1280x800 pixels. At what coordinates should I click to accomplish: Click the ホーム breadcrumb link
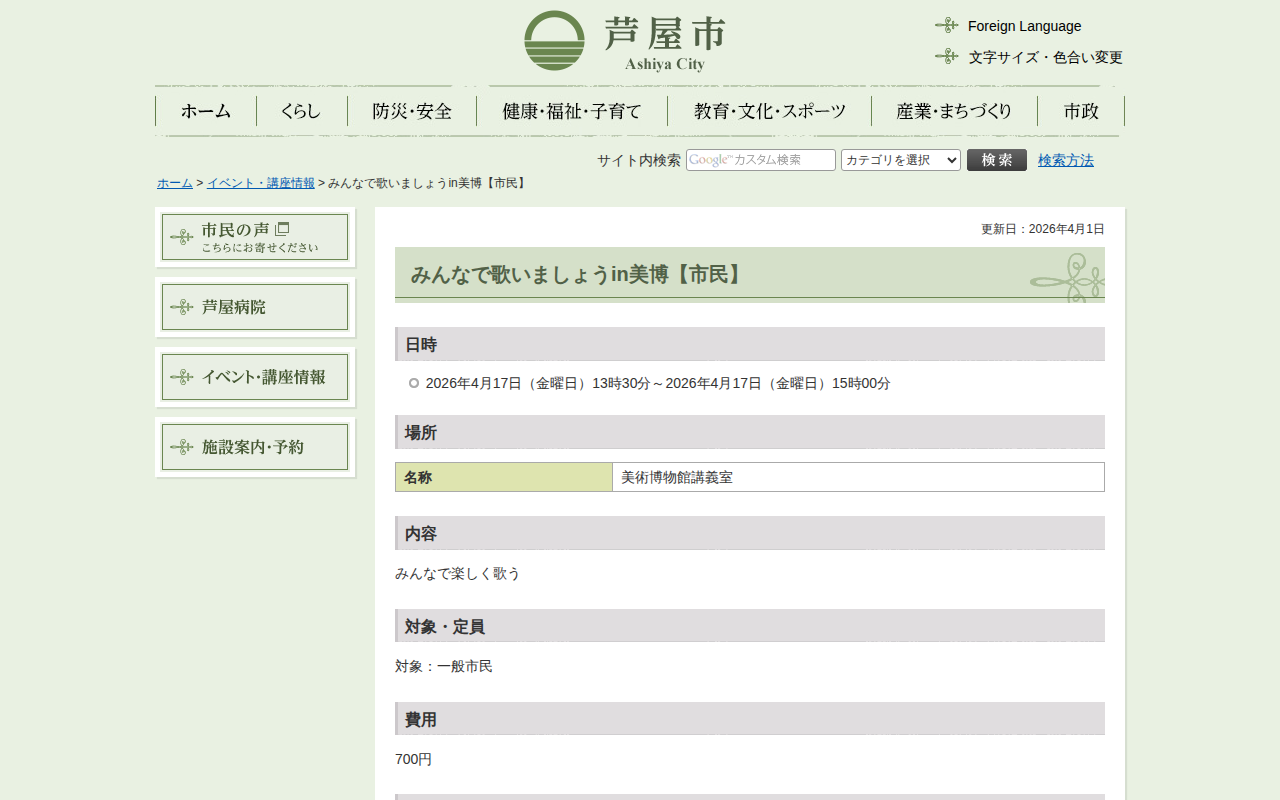click(175, 183)
